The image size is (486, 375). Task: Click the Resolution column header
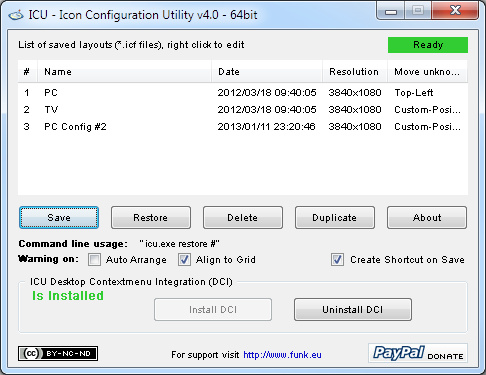pyautogui.click(x=355, y=72)
